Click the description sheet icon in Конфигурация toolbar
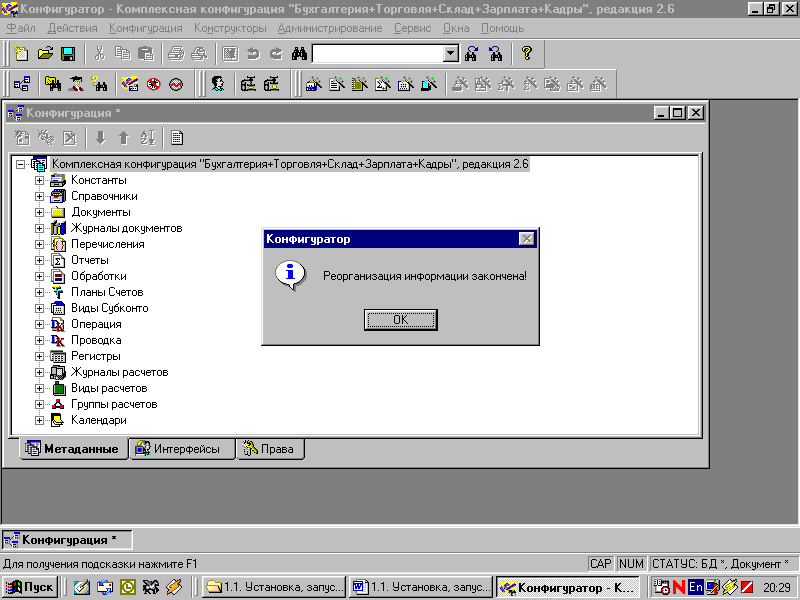Image resolution: width=800 pixels, height=600 pixels. [x=177, y=138]
